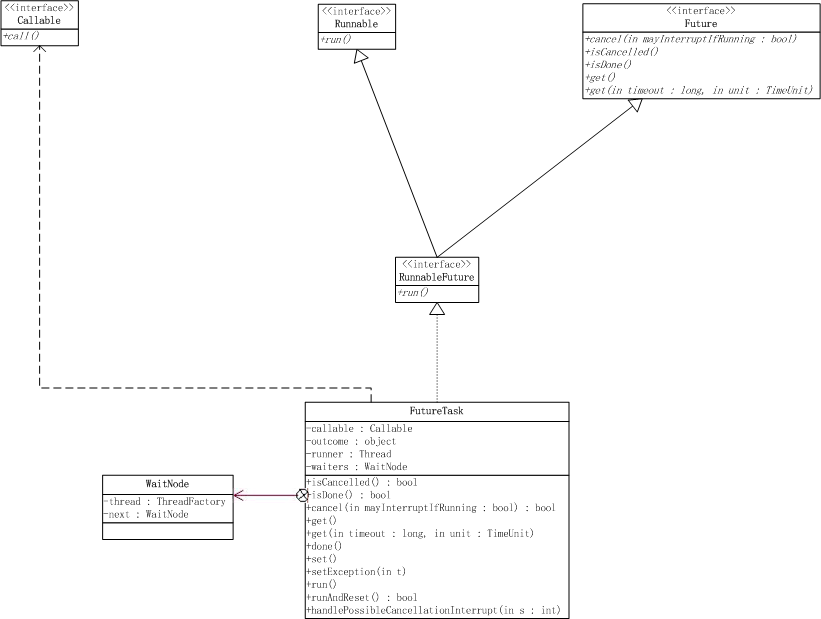Viewport: 821px width, 619px height.
Task: Select the Callable interface title
Action: pyautogui.click(x=39, y=20)
